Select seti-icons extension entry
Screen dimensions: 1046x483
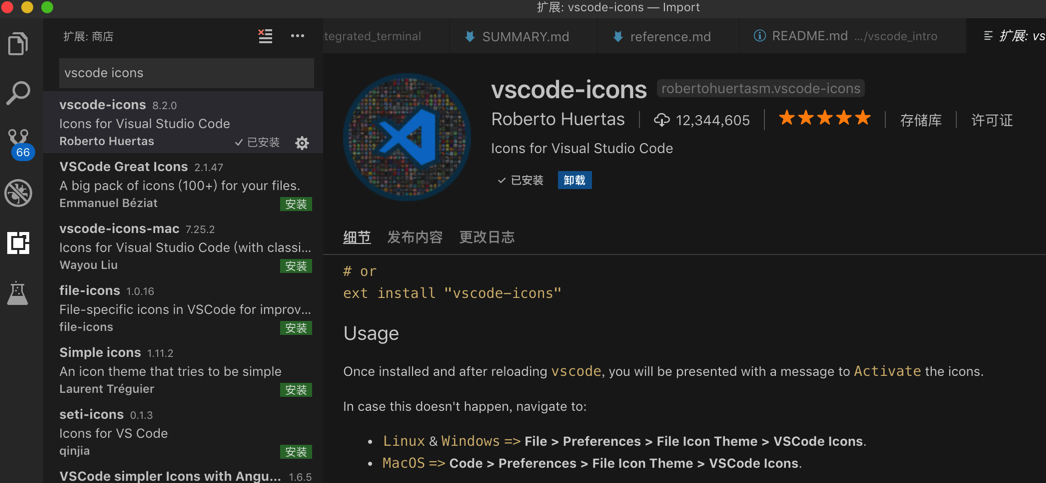click(x=183, y=431)
